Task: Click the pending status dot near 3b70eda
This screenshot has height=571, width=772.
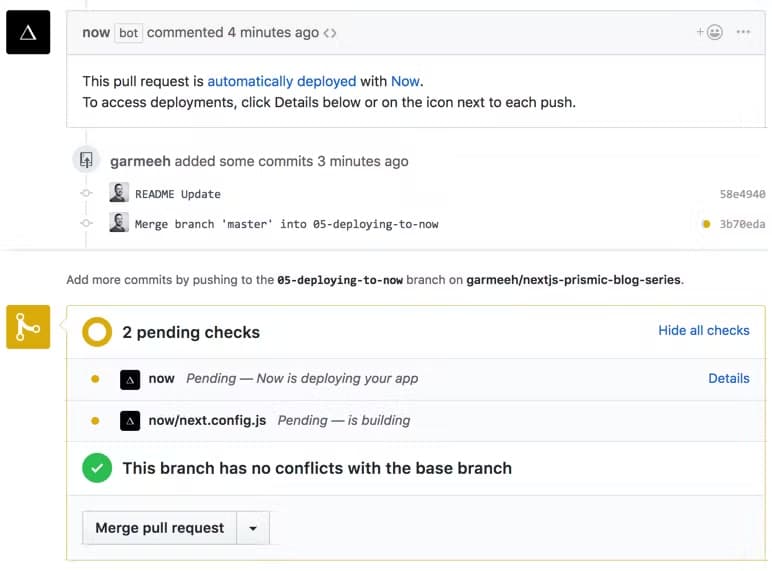Action: tap(706, 224)
